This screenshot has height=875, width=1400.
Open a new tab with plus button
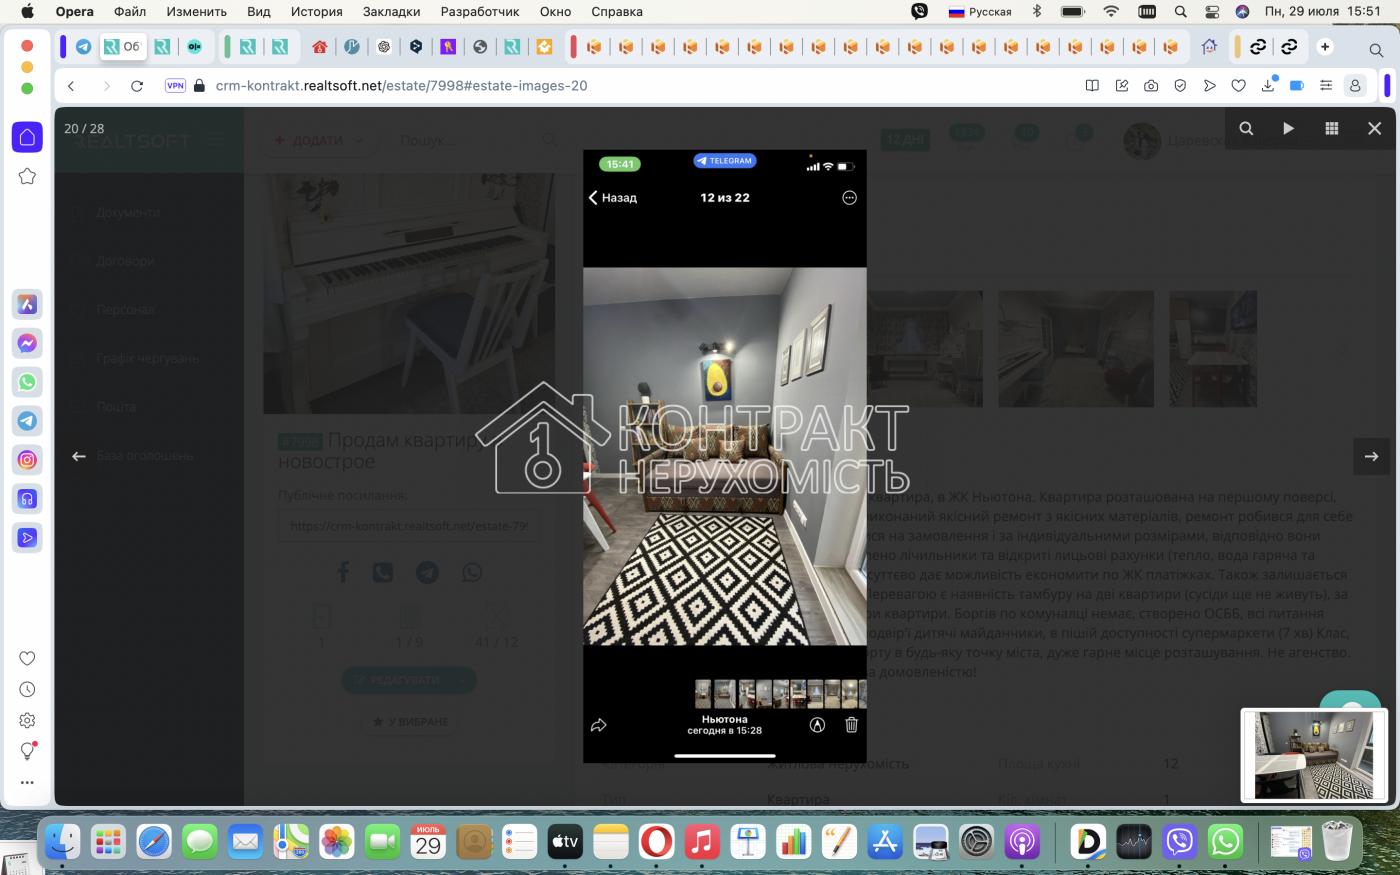tap(1325, 47)
